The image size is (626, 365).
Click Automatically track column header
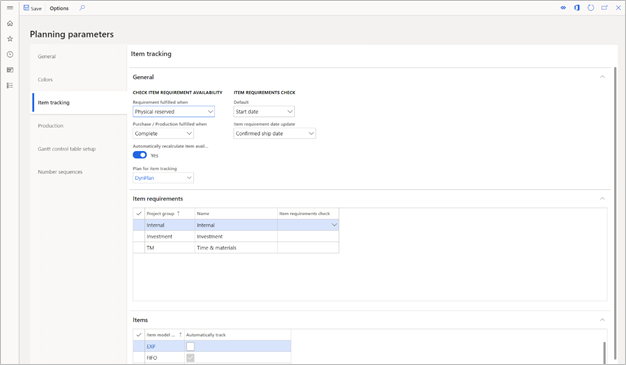click(x=238, y=335)
